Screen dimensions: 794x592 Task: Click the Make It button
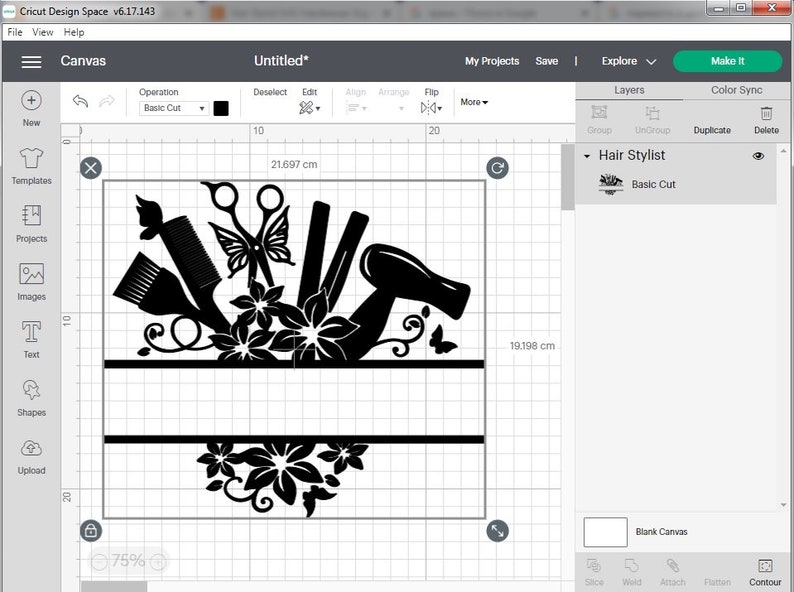[x=728, y=61]
